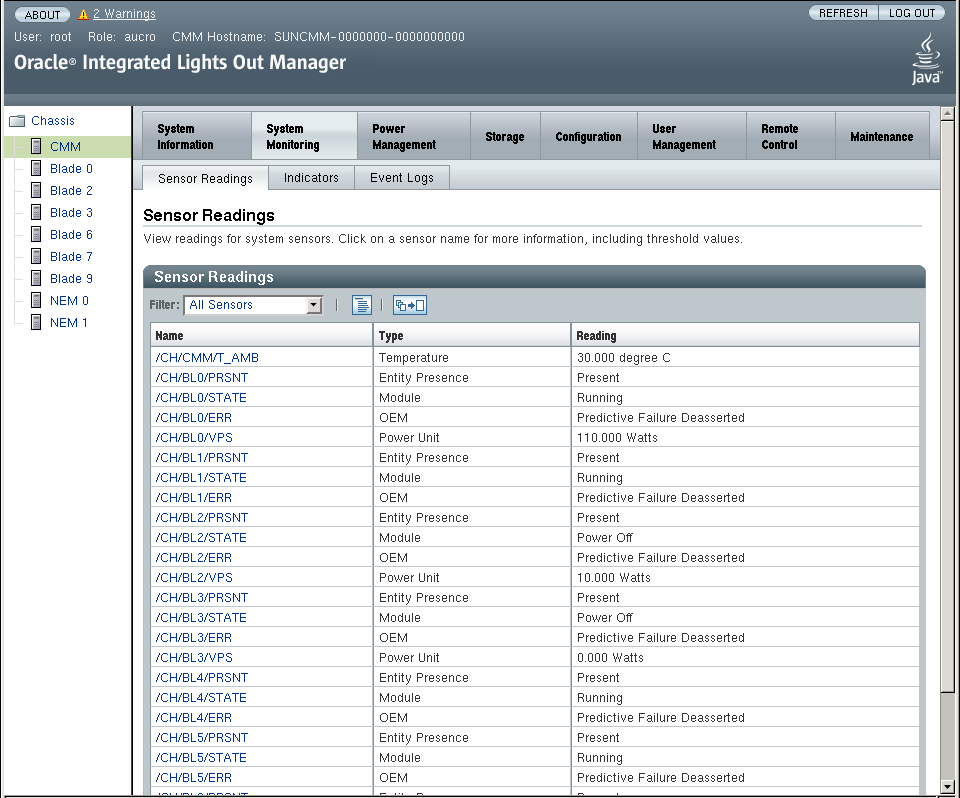This screenshot has width=960, height=798.
Task: Click the server icon beside Blade 3
Action: pyautogui.click(x=37, y=213)
